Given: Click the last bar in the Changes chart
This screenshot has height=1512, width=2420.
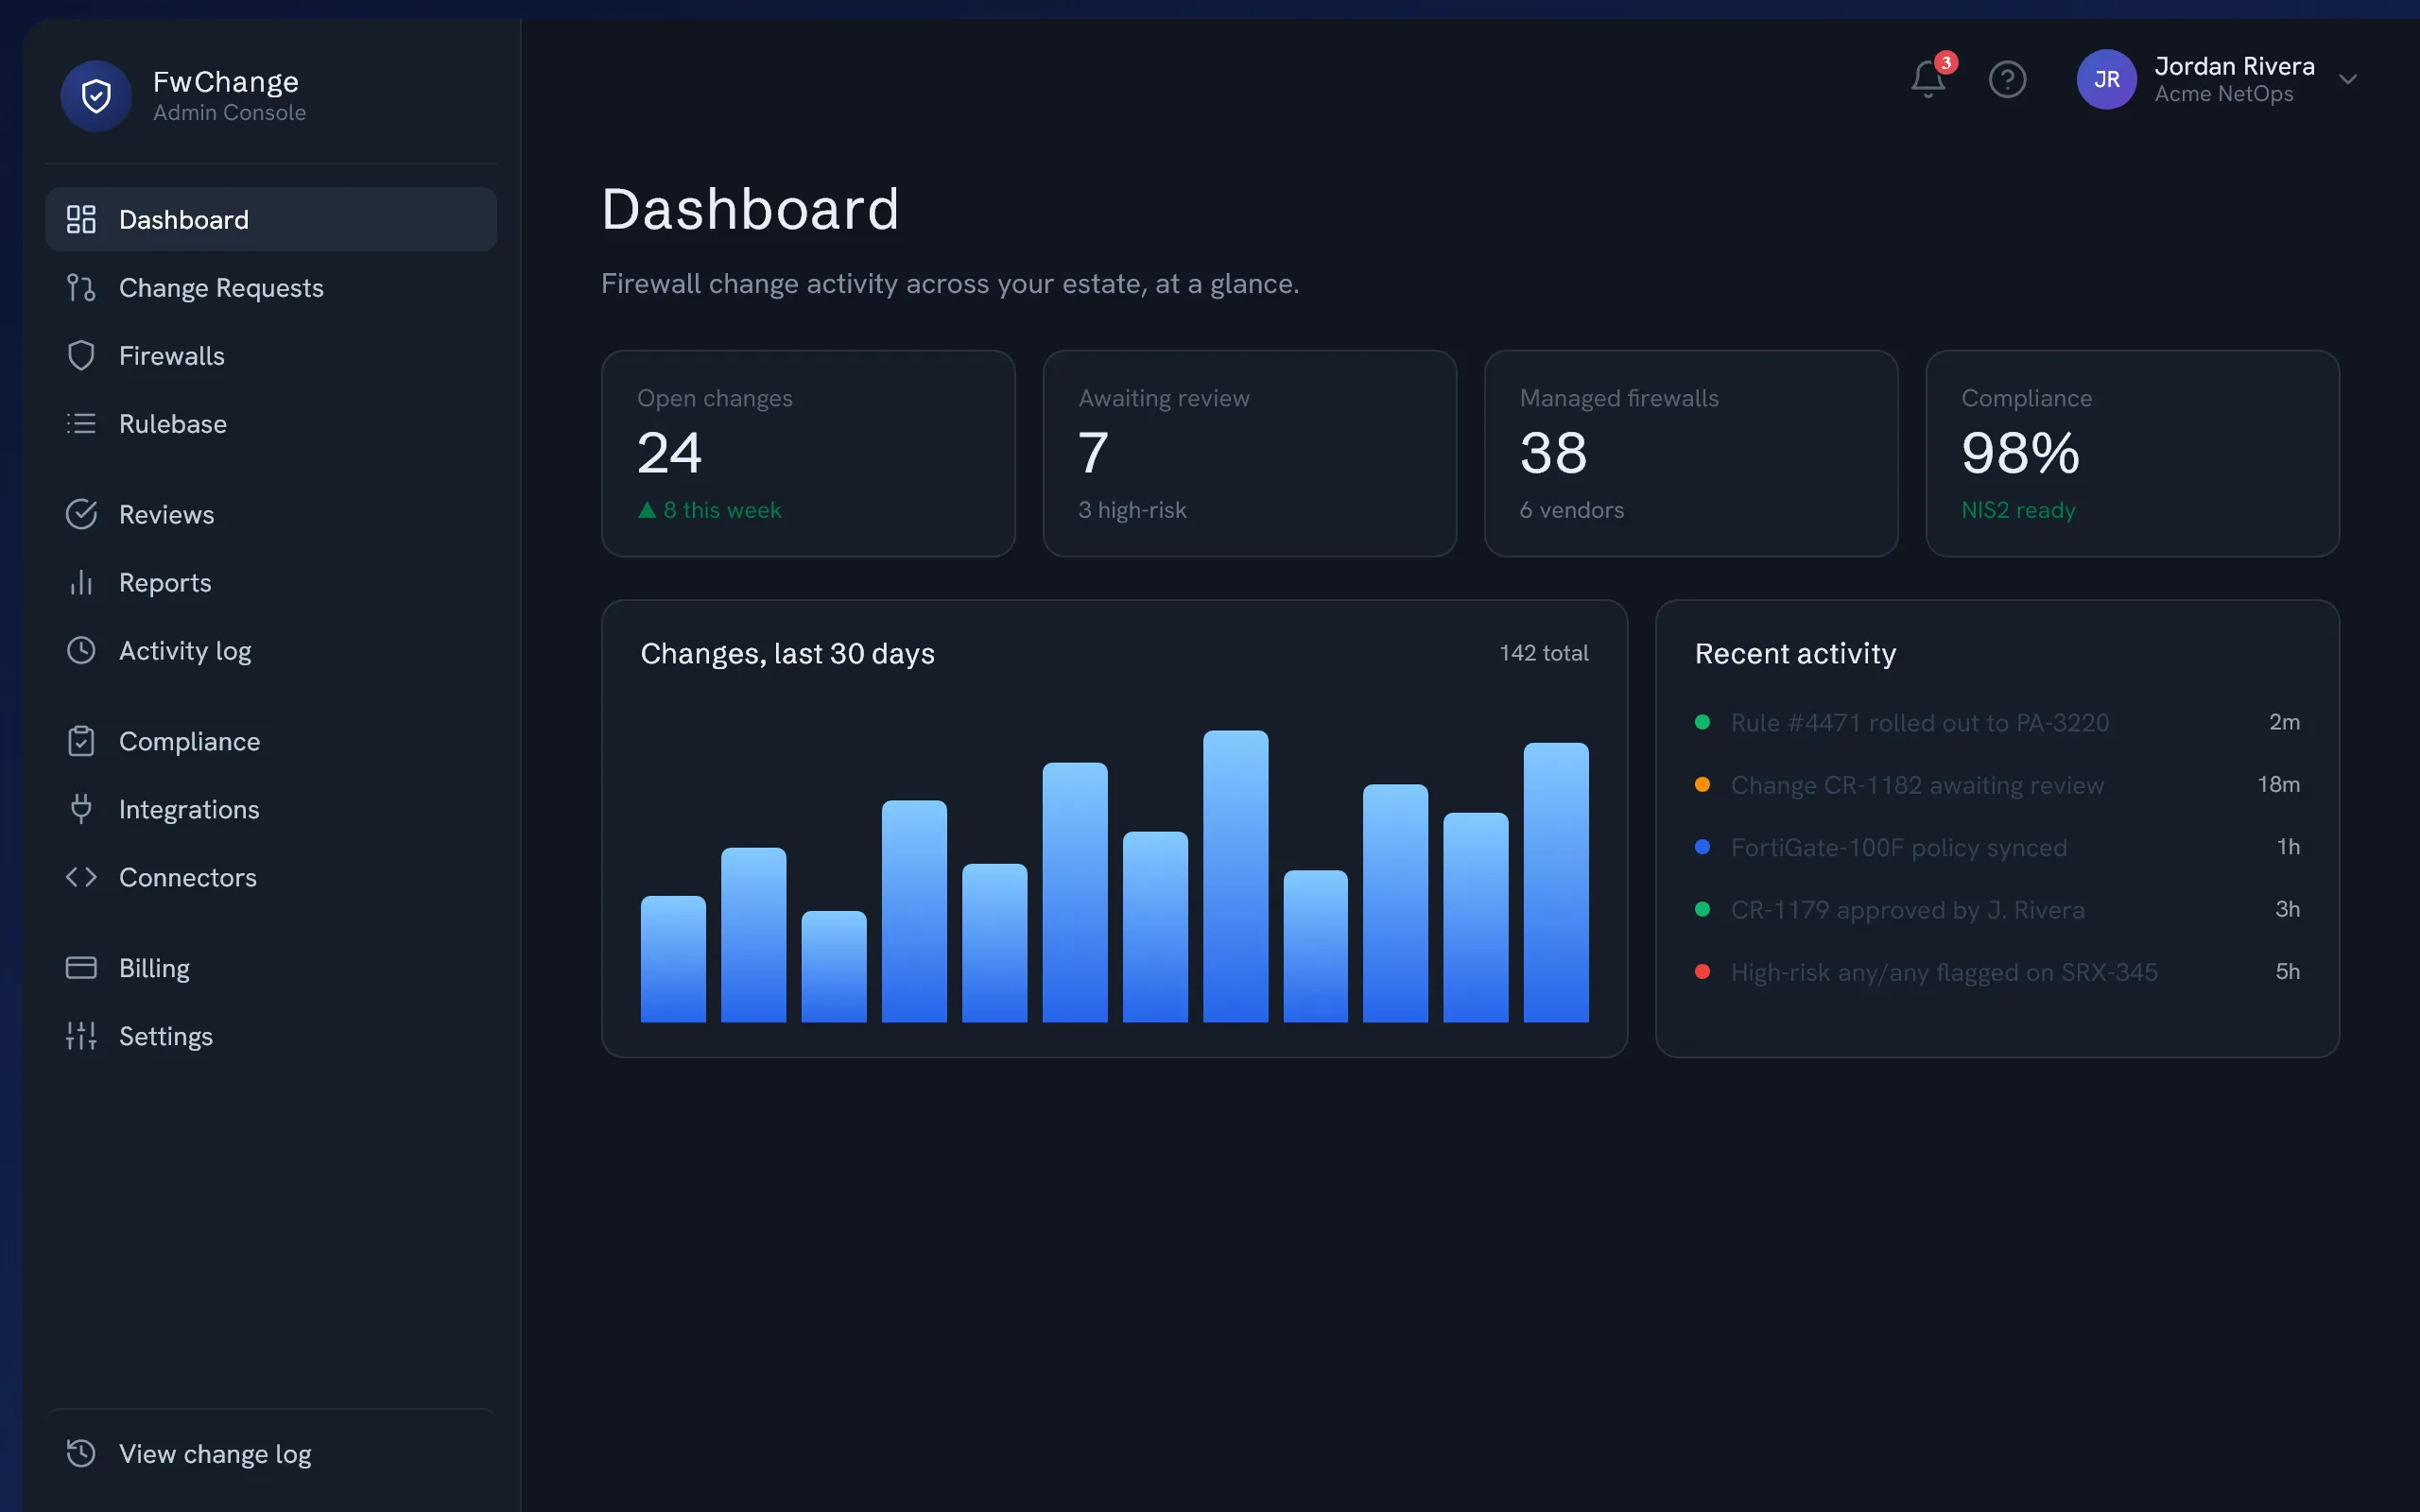Looking at the screenshot, I should 1556,882.
